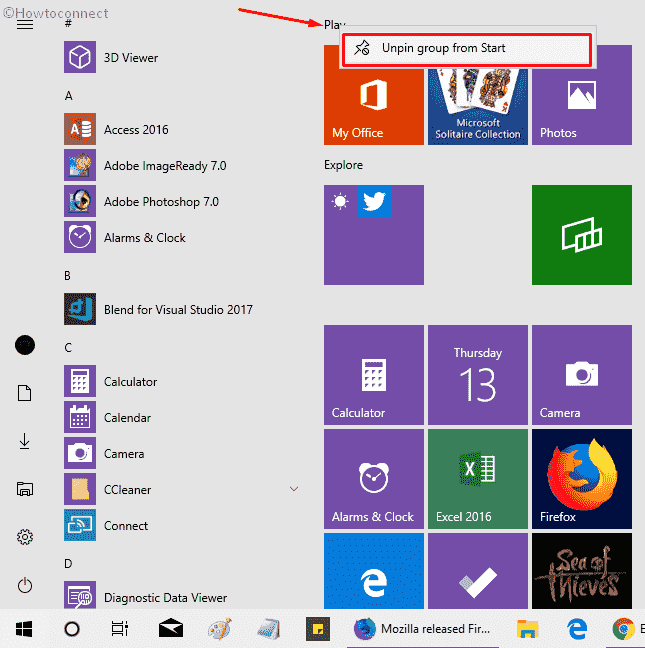Open Cortana circle on taskbar
Image resolution: width=645 pixels, height=648 pixels.
click(x=72, y=629)
